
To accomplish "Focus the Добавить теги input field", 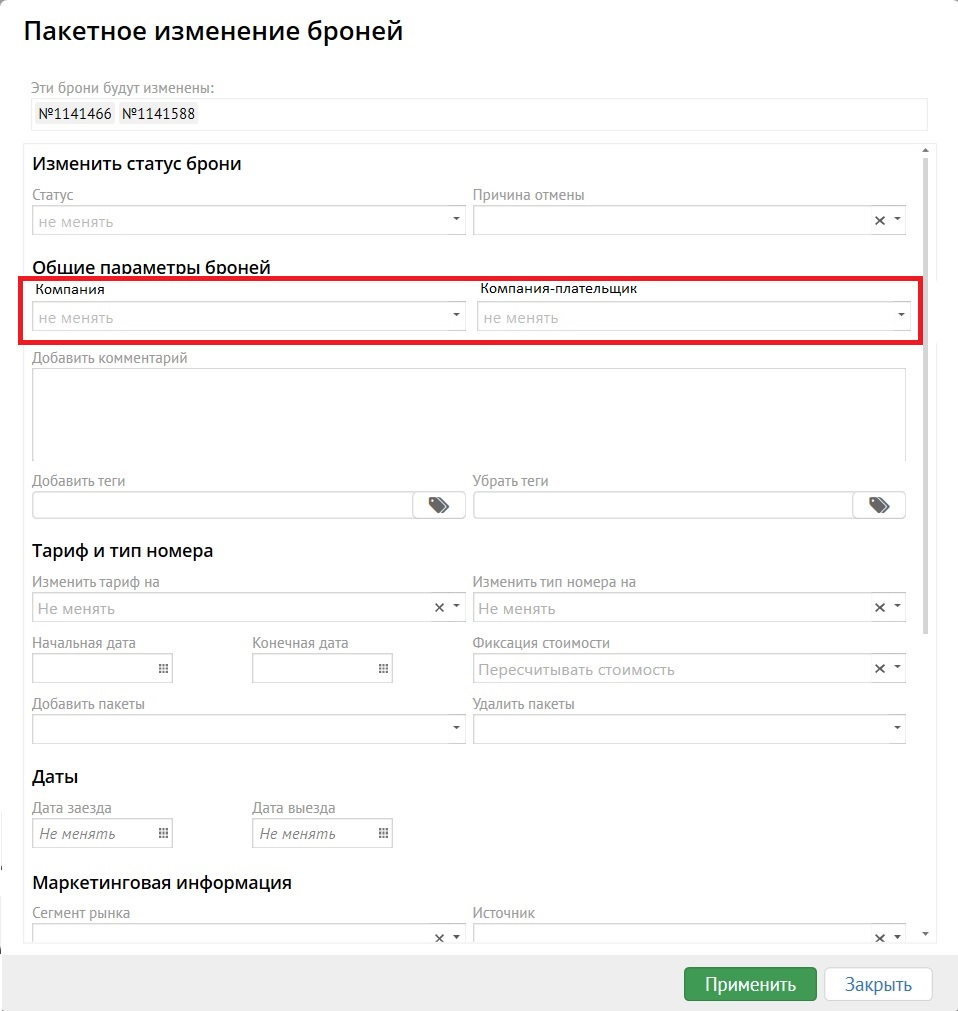I will click(x=222, y=506).
